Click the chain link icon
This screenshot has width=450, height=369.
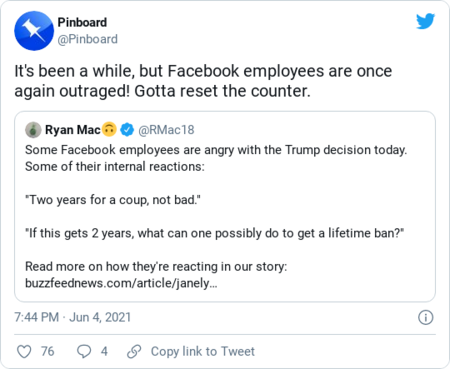(134, 351)
